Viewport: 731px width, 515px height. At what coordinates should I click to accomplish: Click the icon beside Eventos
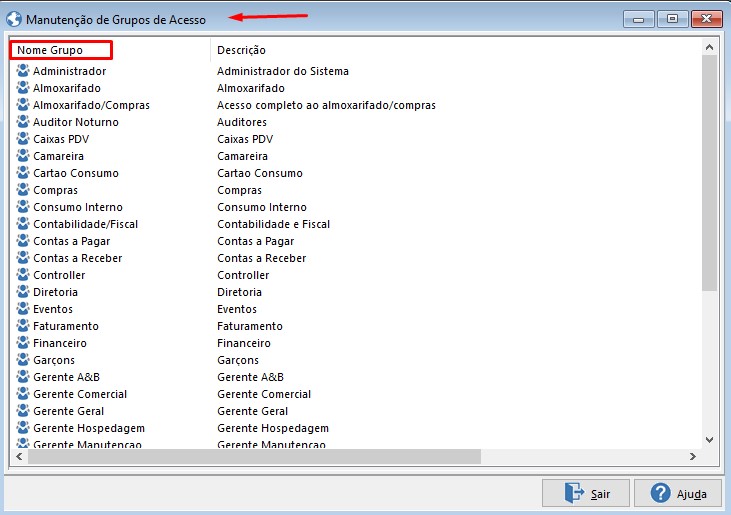[23, 309]
